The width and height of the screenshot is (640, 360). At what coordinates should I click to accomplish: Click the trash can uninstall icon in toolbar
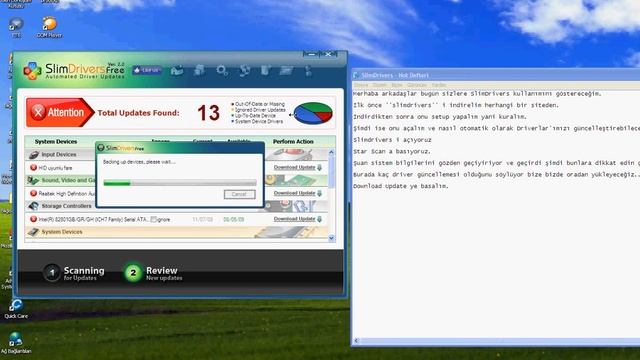click(266, 70)
